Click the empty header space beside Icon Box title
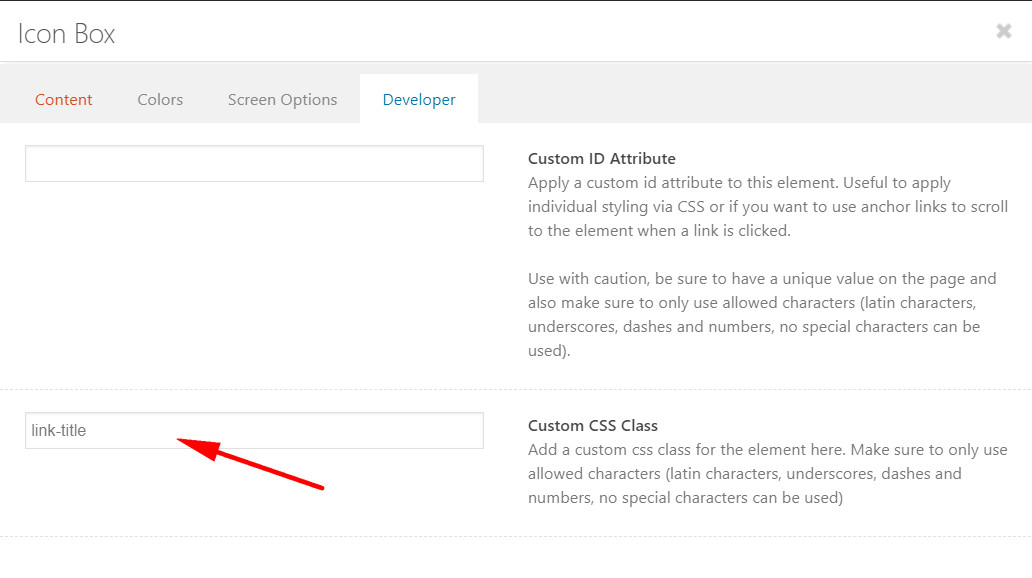Viewport: 1032px width, 578px height. pyautogui.click(x=553, y=33)
